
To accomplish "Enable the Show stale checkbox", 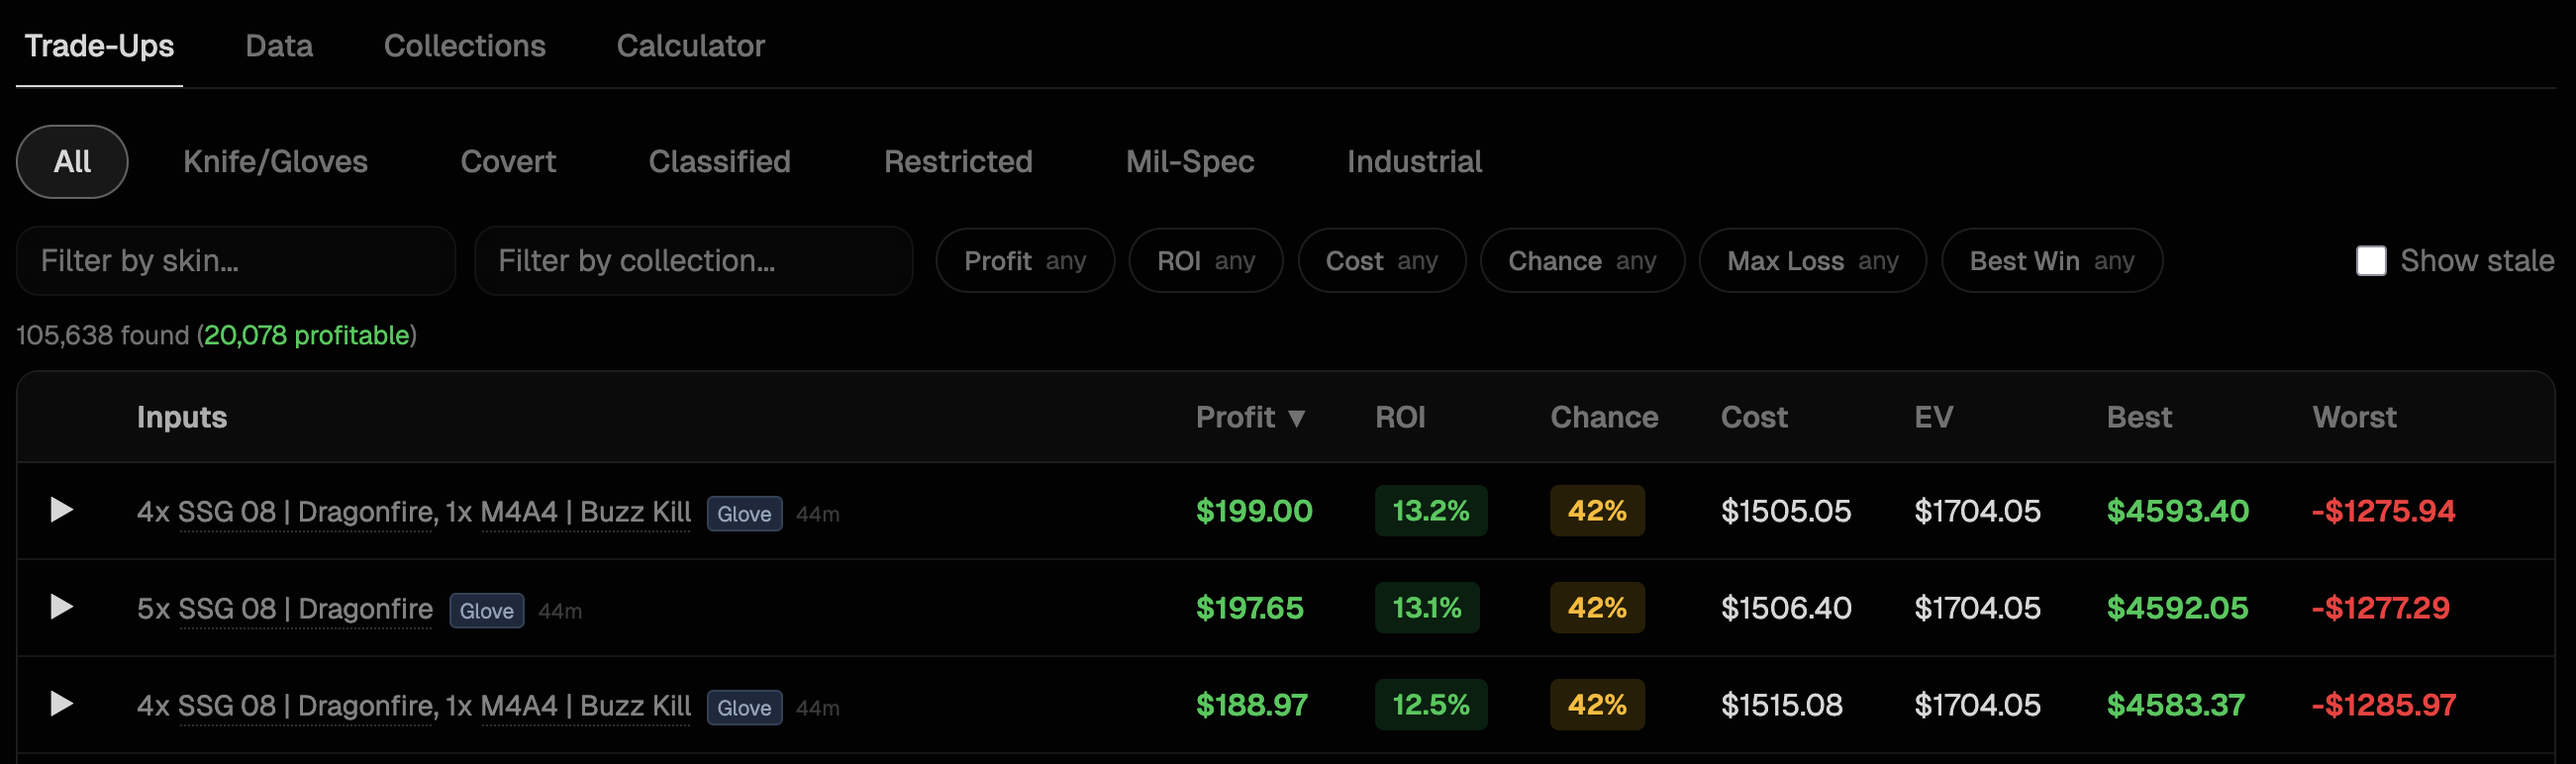I will click(2371, 260).
